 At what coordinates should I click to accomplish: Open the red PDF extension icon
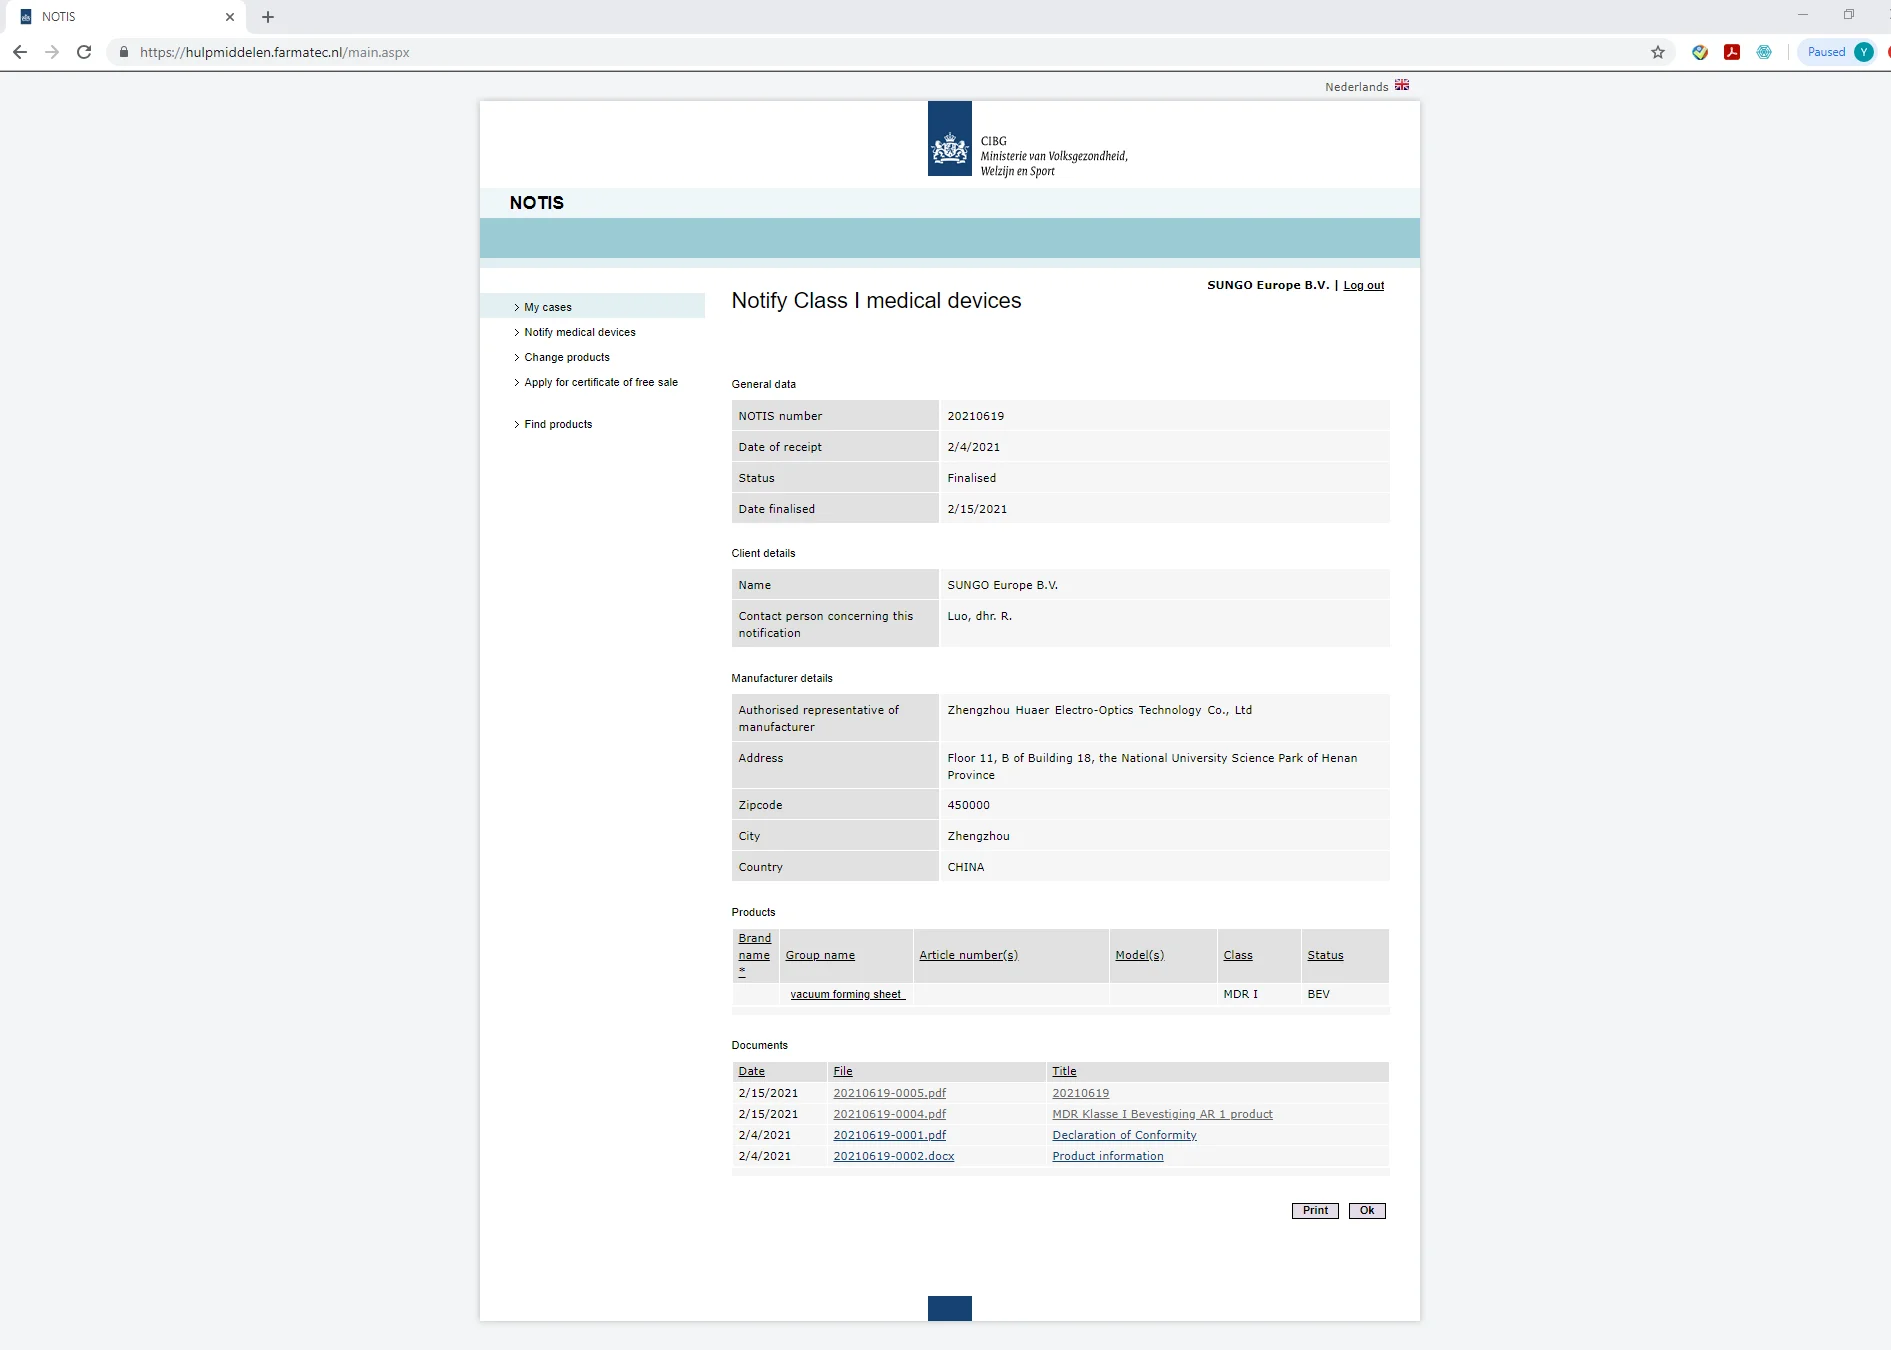(x=1731, y=52)
